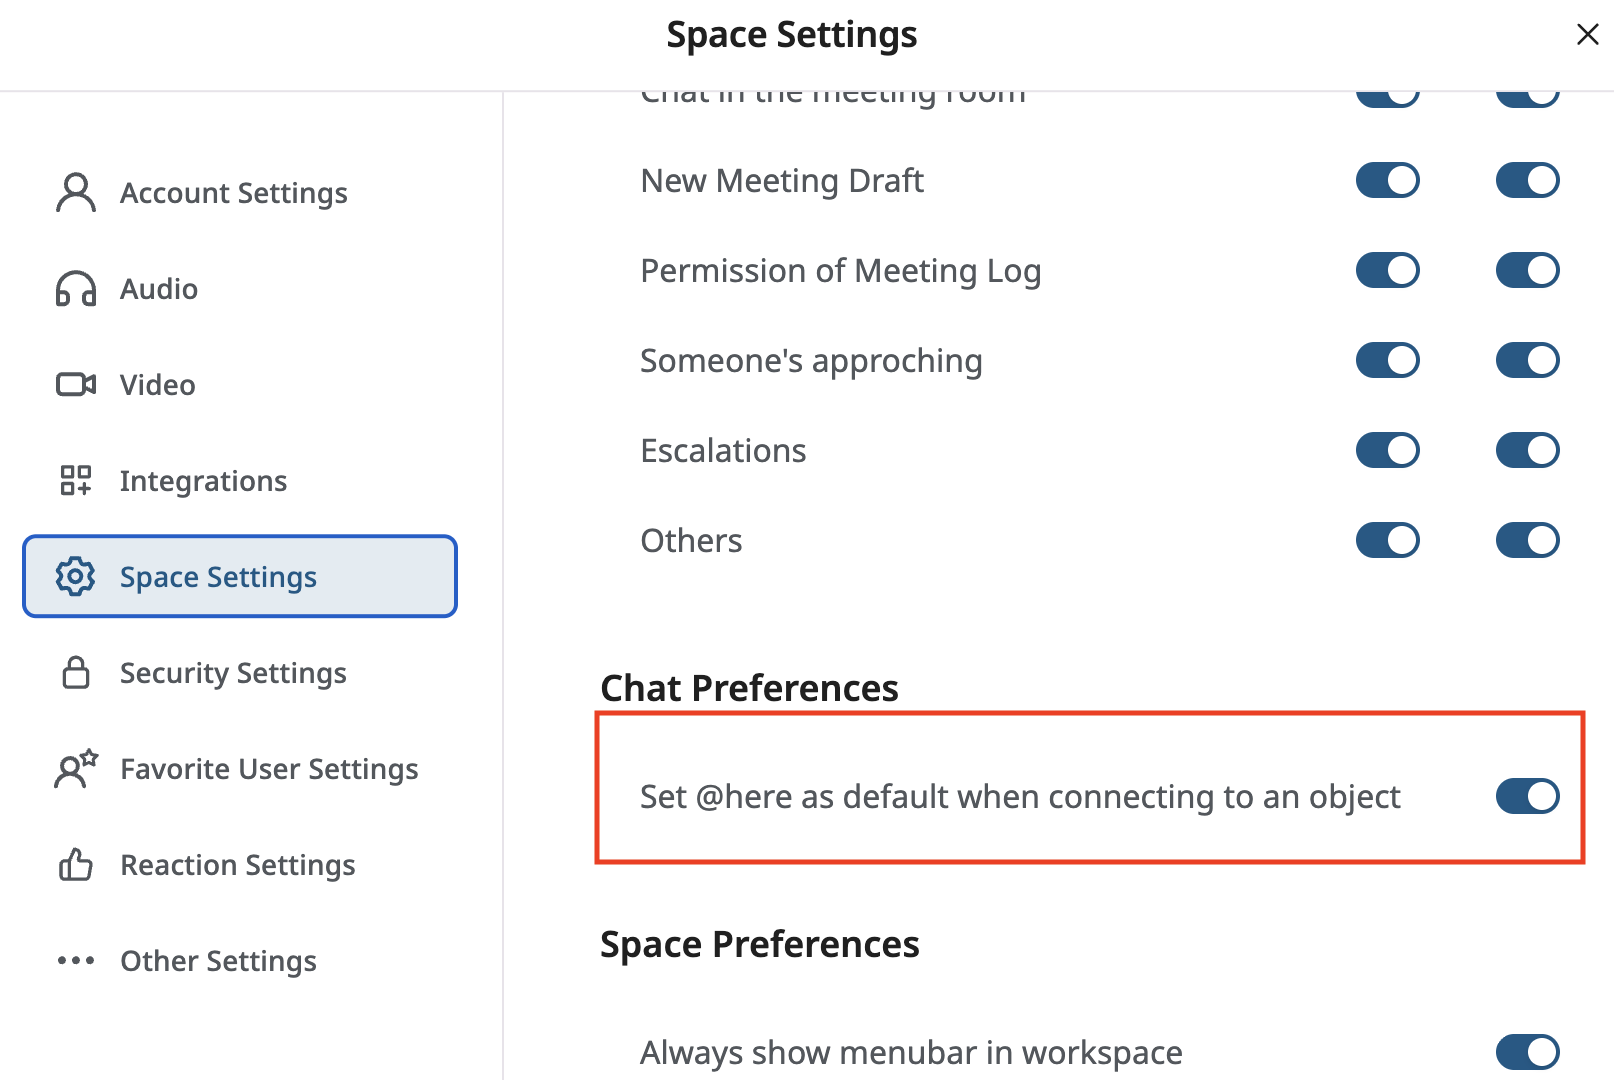This screenshot has height=1080, width=1614.
Task: Toggle the left Someone's approching switch
Action: tap(1387, 360)
